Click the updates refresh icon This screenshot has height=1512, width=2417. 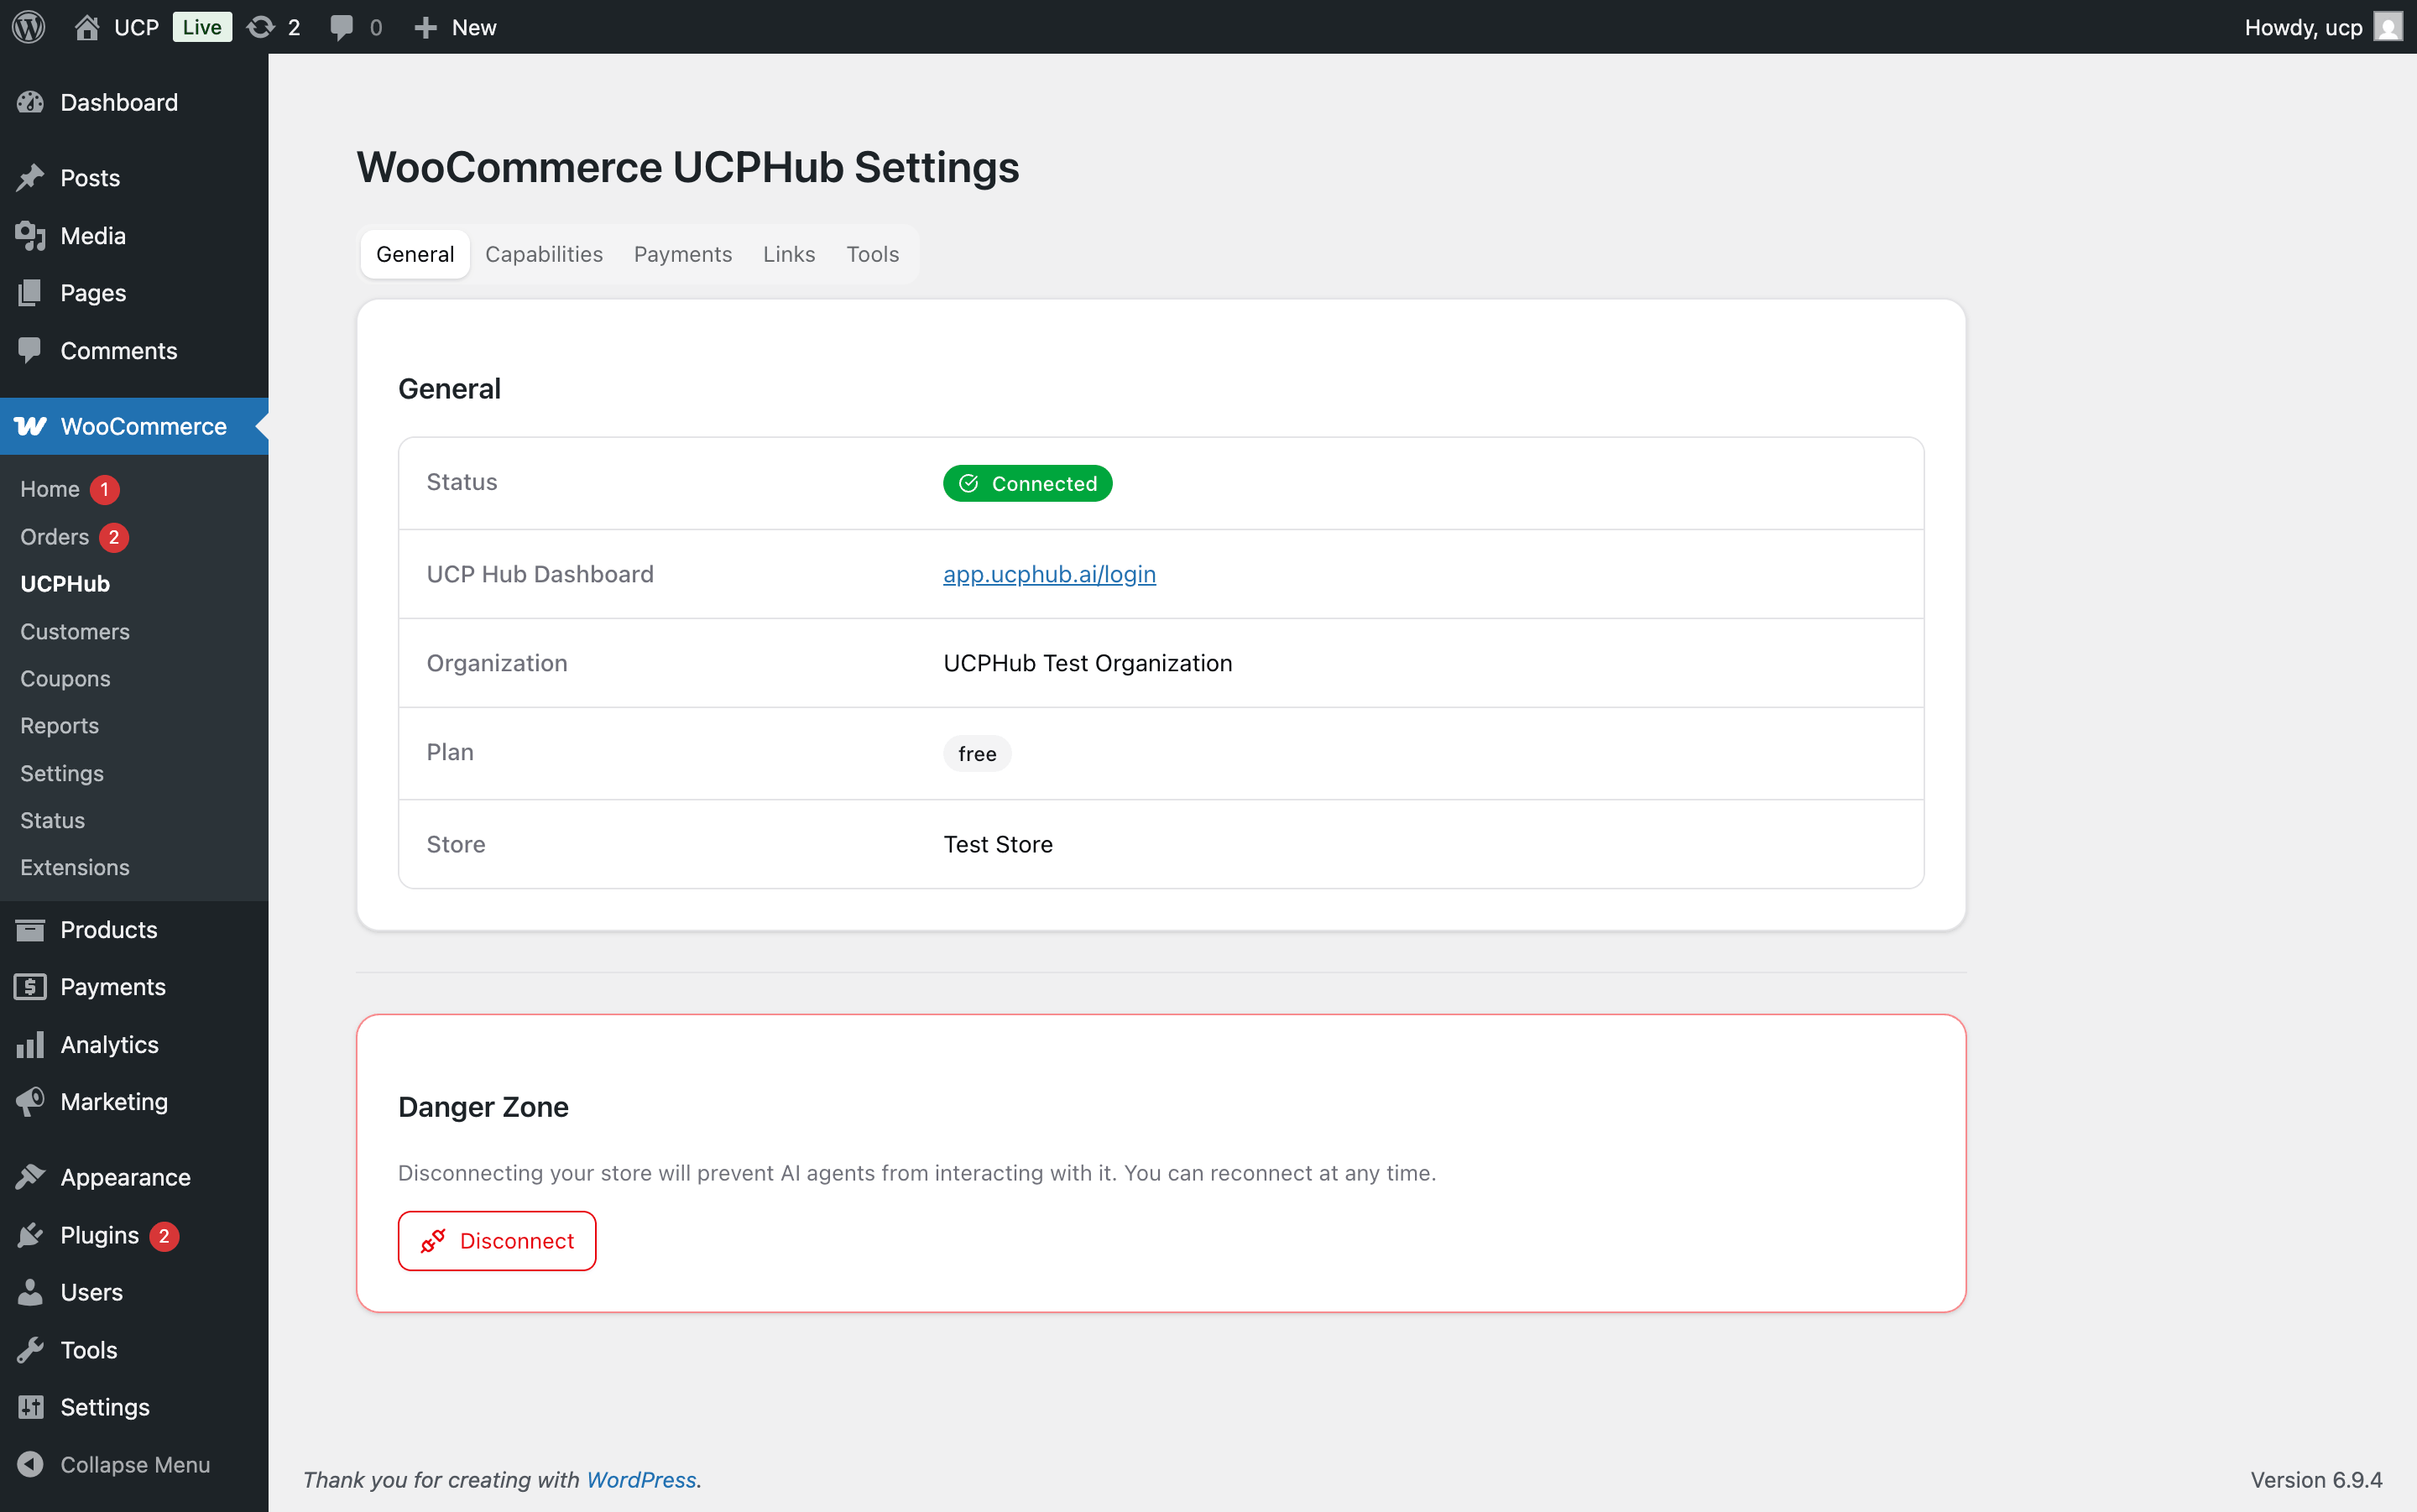point(260,27)
